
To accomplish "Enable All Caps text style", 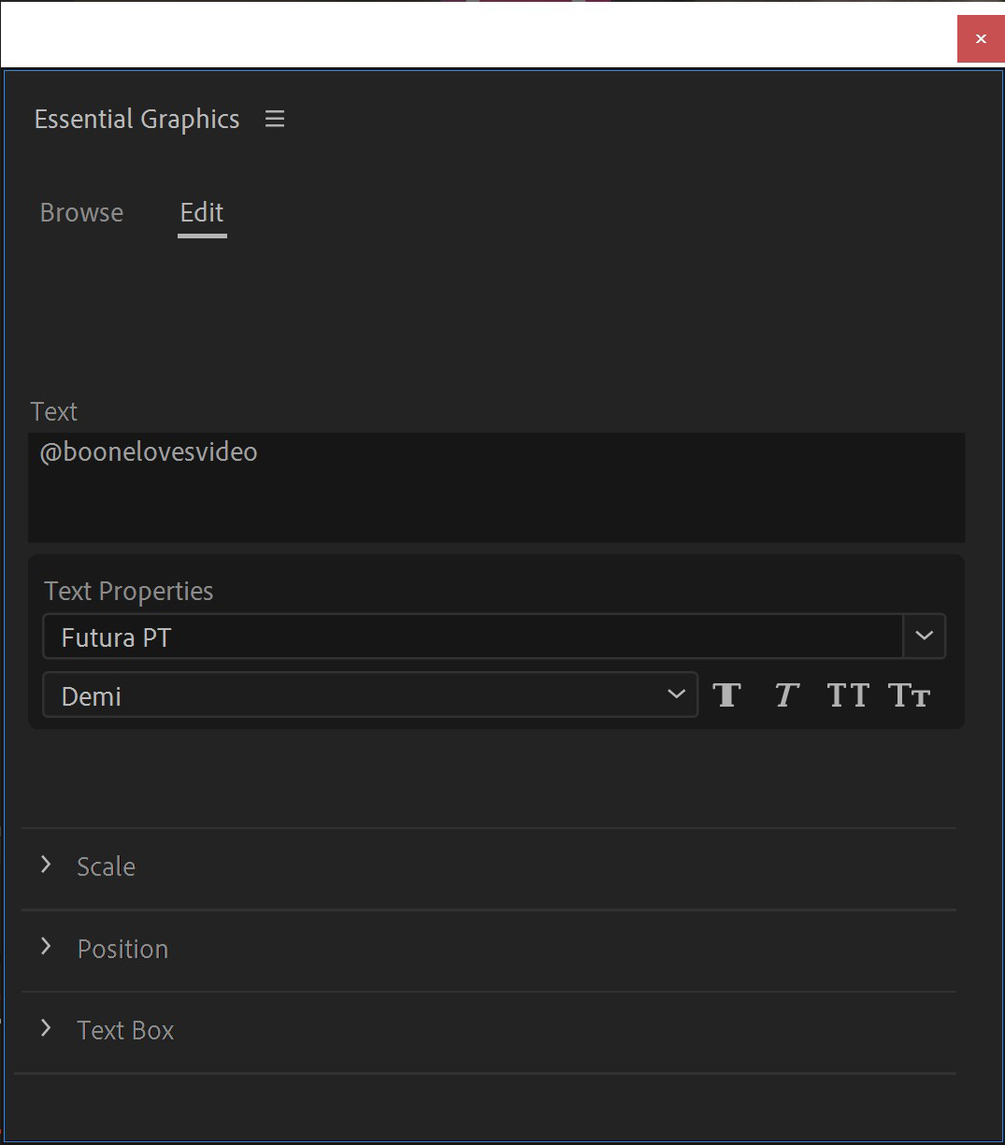I will click(848, 695).
